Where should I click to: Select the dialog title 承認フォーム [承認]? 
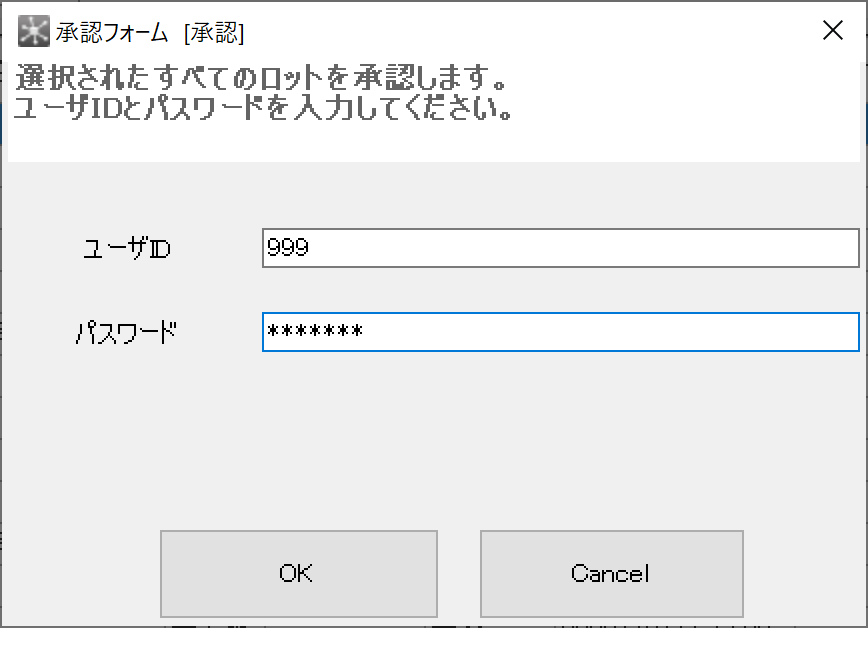[x=152, y=32]
